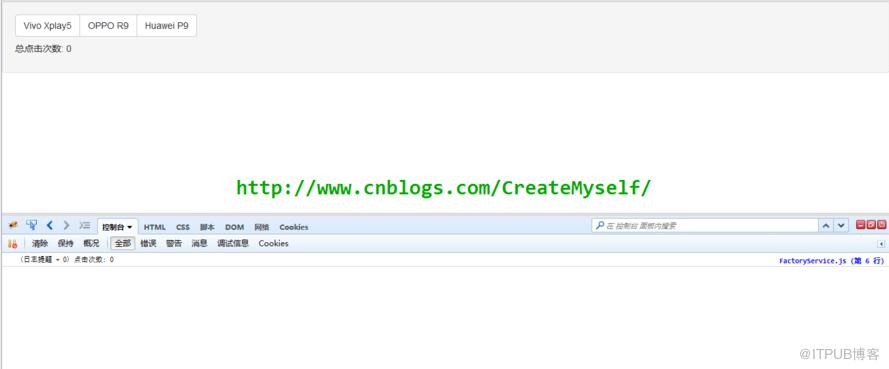Switch to the HTML tab
Screen dimensions: 889x369
[155, 227]
